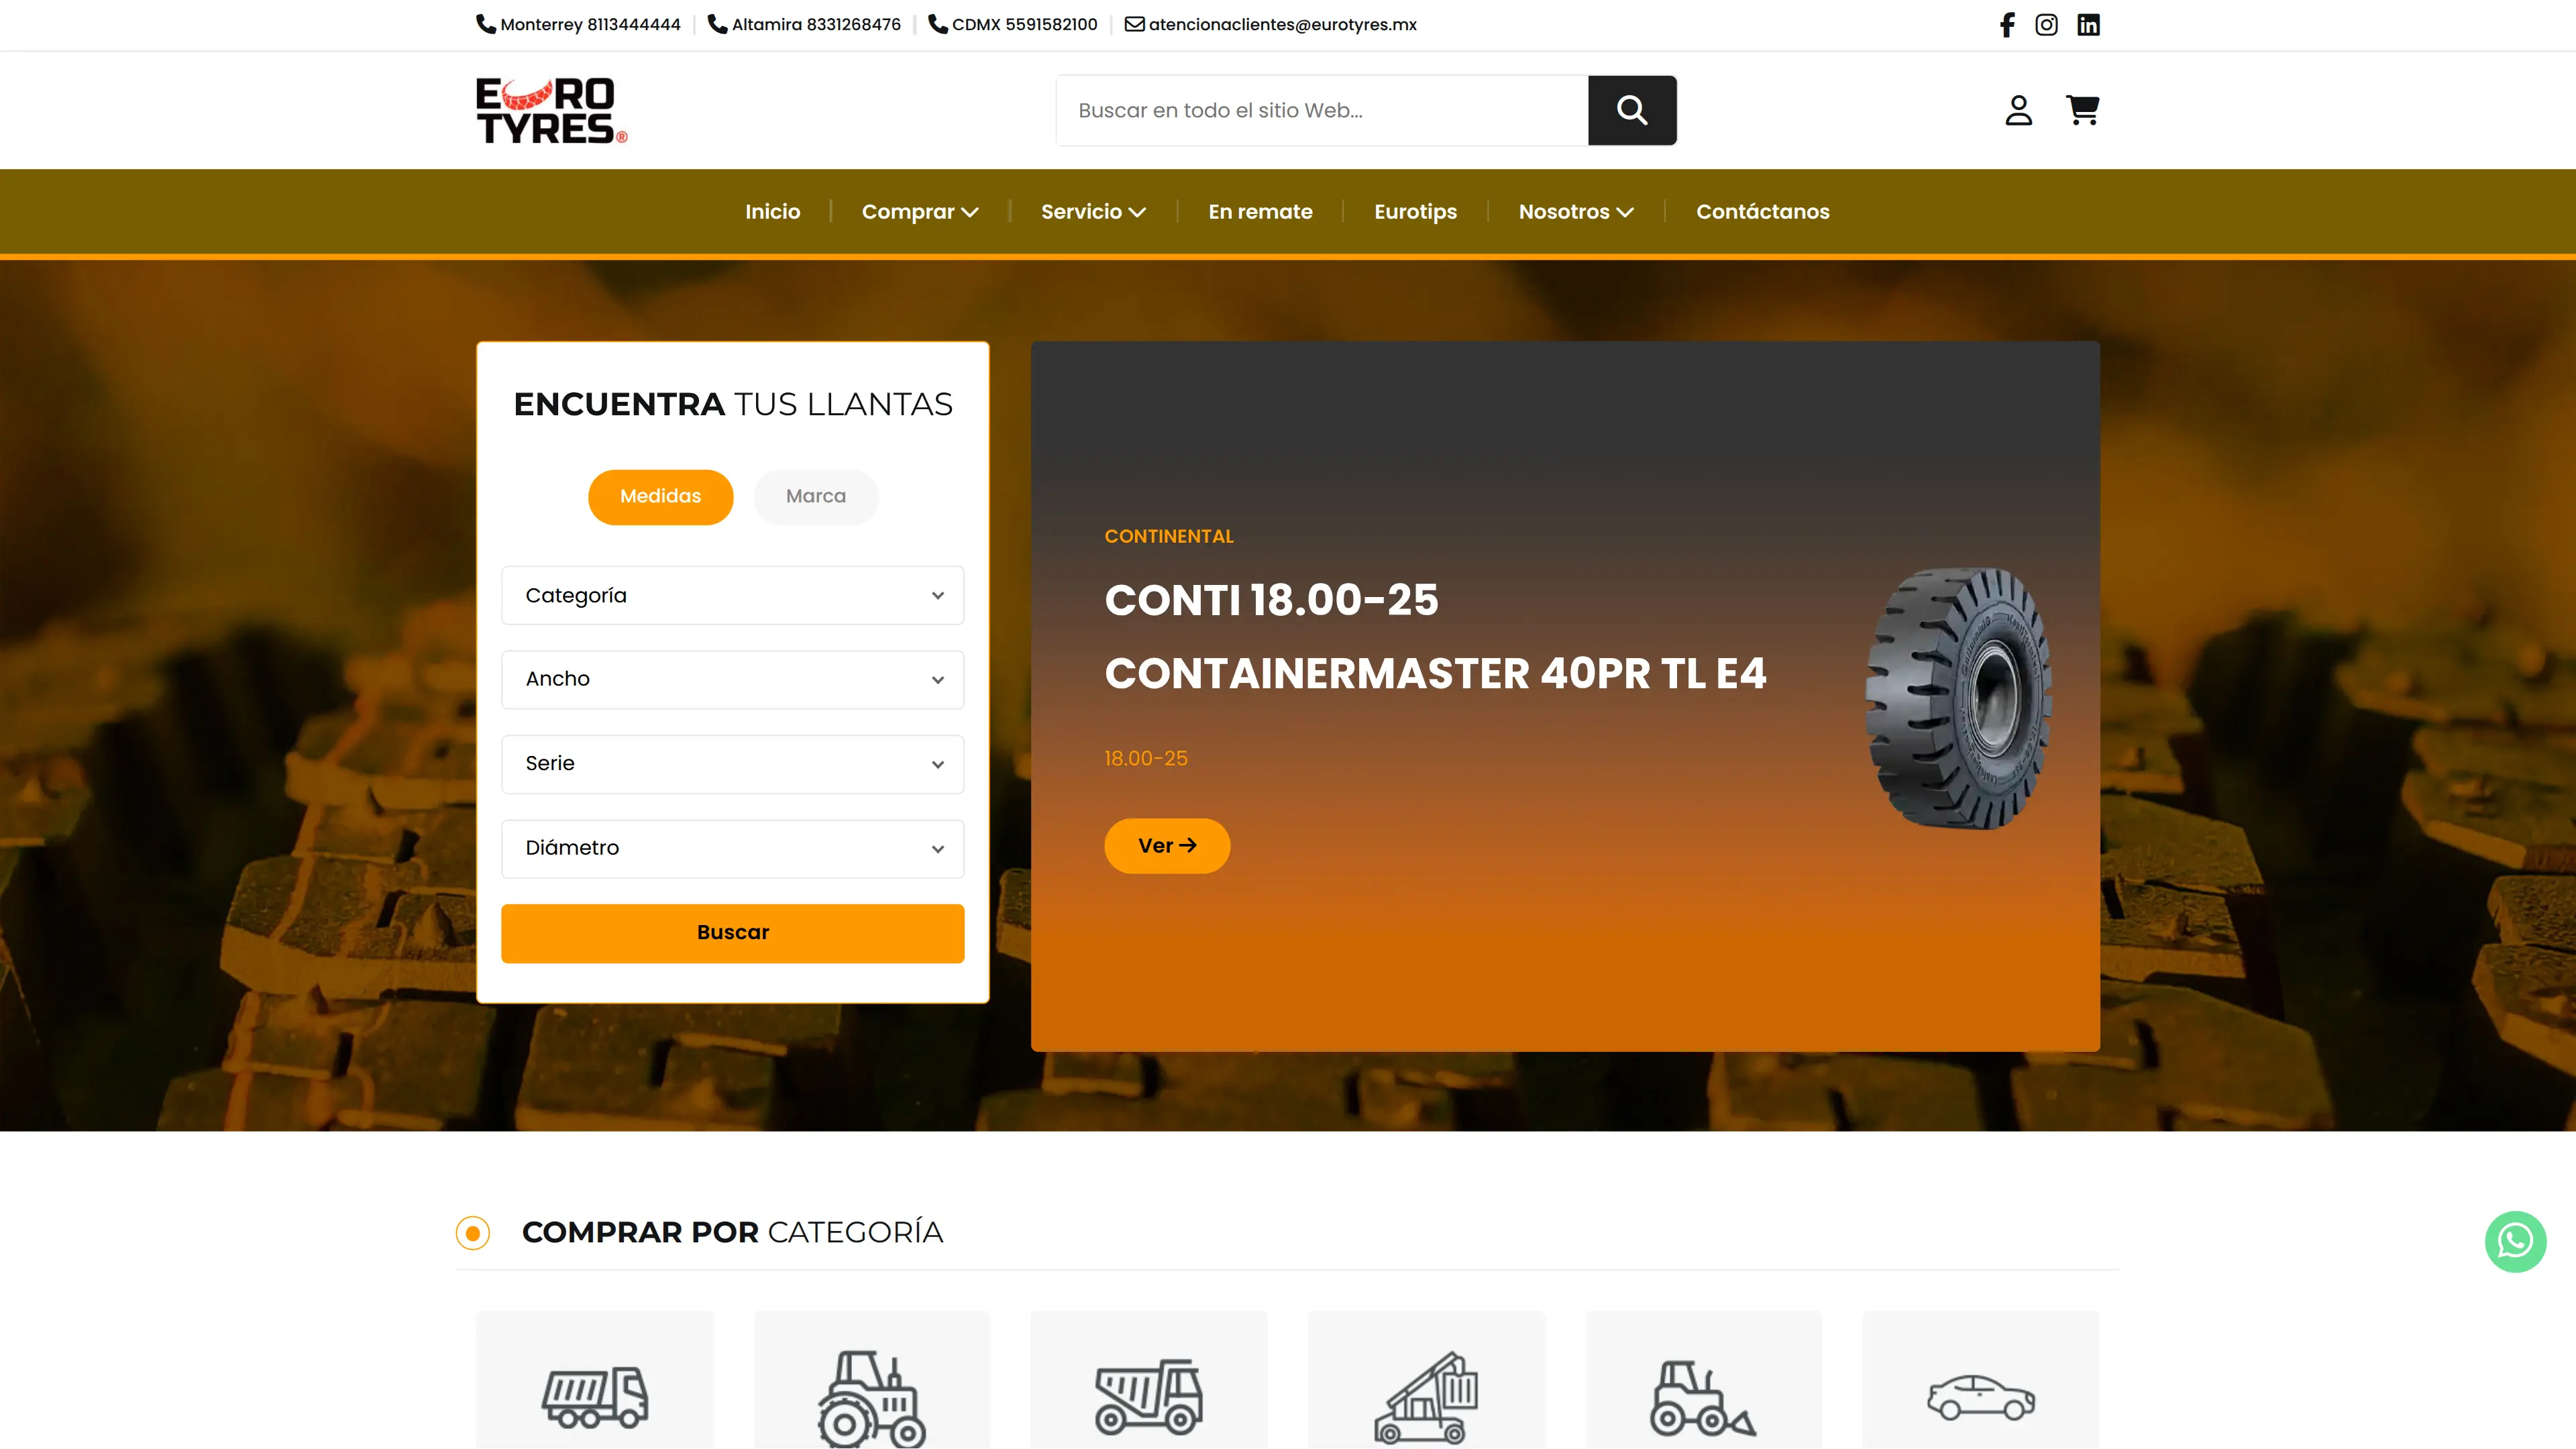The height and width of the screenshot is (1449, 2576).
Task: Open the Eurotips page
Action: pyautogui.click(x=1416, y=212)
